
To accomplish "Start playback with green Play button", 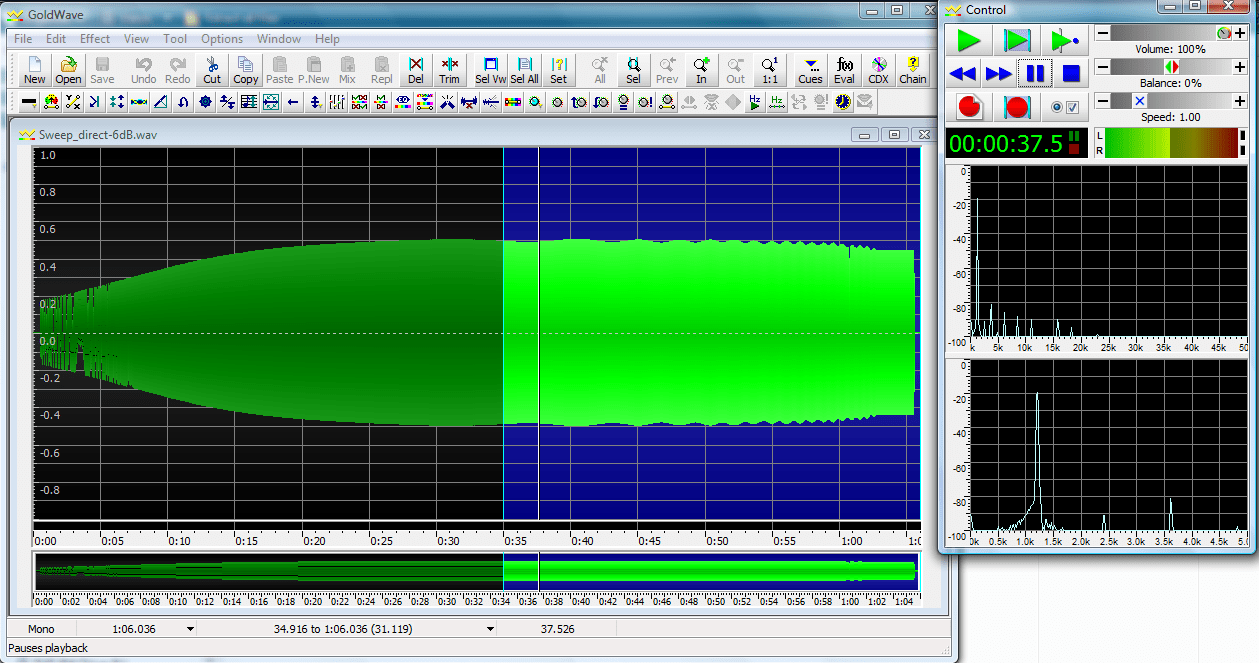I will point(969,41).
